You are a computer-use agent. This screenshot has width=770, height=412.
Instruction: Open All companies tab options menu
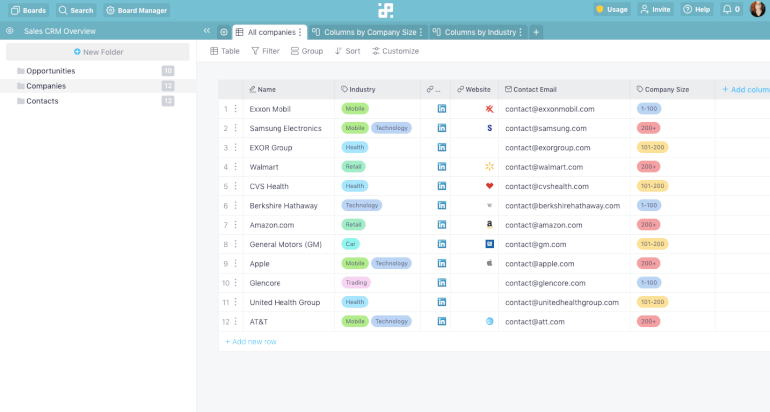[300, 32]
